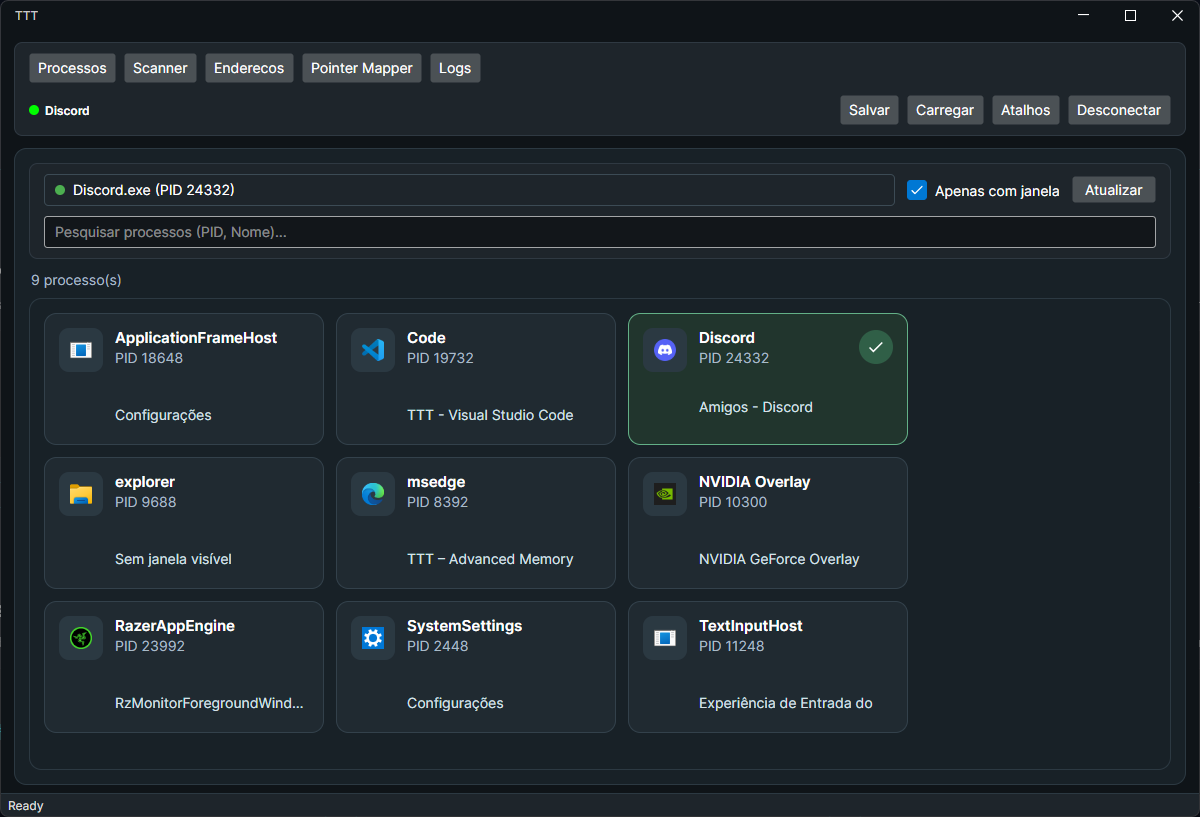This screenshot has width=1200, height=817.
Task: Click the Salvar button
Action: 869,110
